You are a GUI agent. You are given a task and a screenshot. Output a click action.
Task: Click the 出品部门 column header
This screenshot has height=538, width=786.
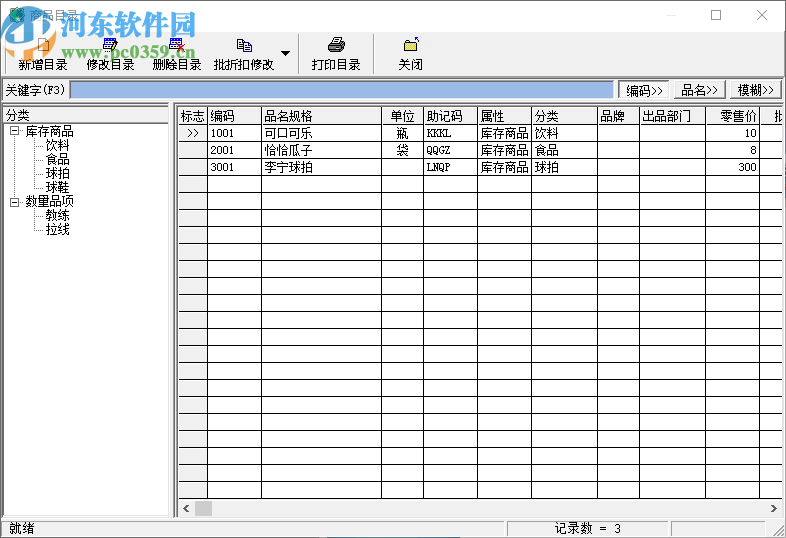(673, 116)
